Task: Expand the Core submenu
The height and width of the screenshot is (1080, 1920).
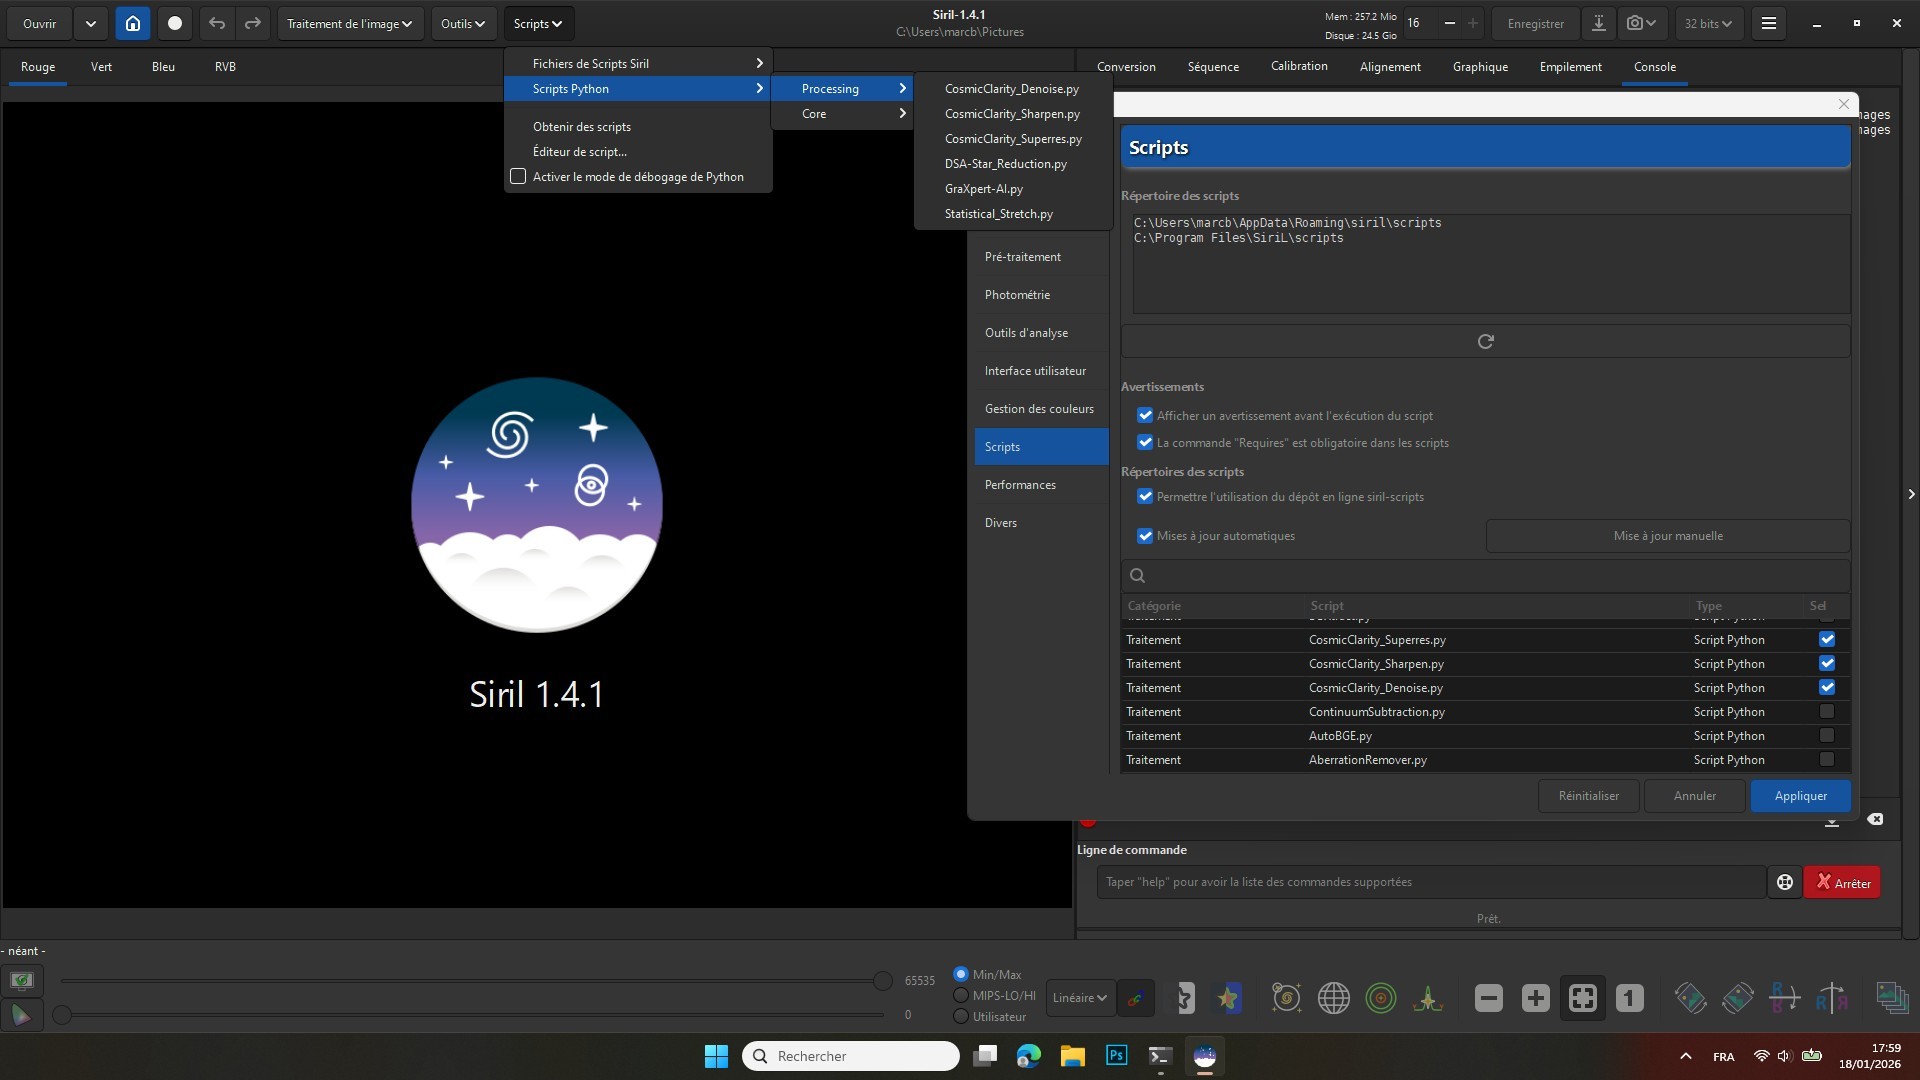Action: click(842, 114)
